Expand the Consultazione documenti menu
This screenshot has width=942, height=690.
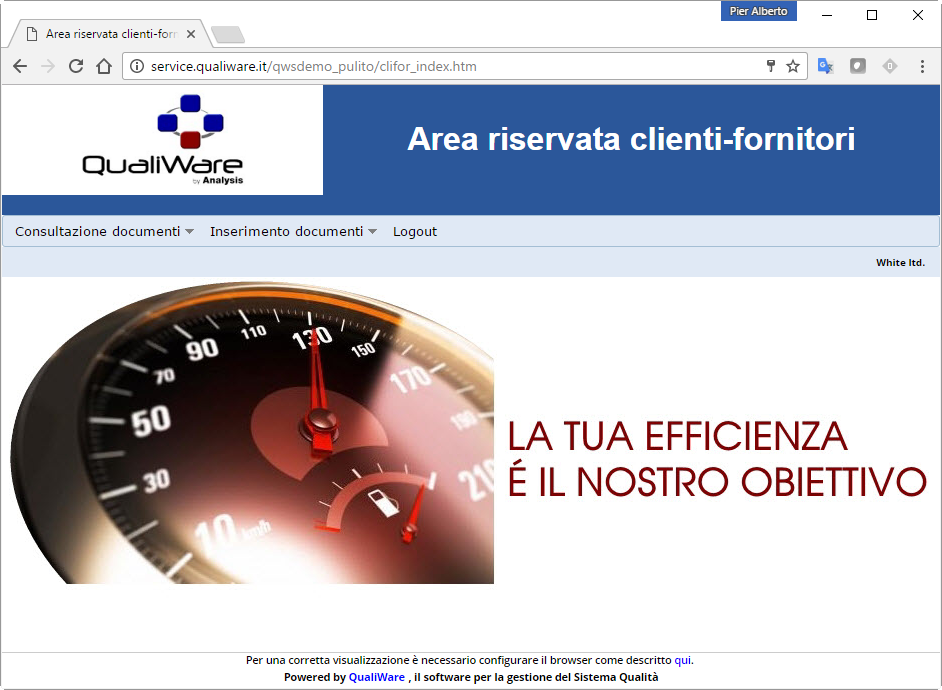104,232
